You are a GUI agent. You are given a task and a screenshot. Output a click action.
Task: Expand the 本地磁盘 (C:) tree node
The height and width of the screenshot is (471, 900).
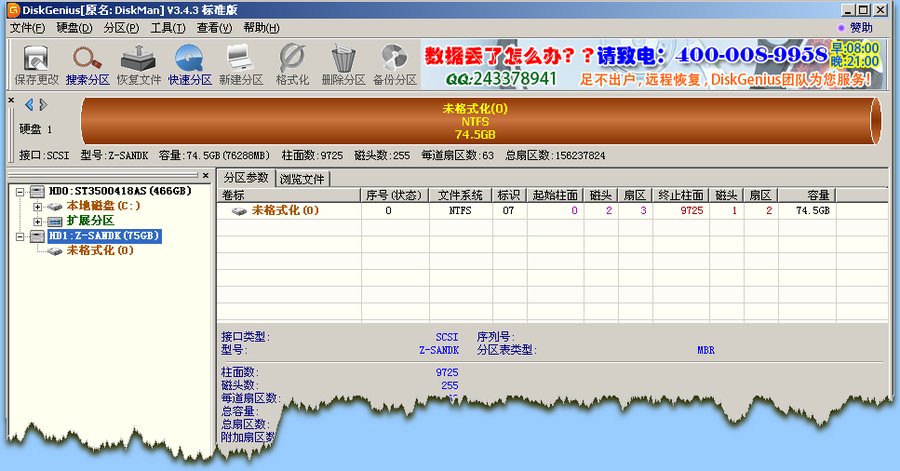(37, 207)
